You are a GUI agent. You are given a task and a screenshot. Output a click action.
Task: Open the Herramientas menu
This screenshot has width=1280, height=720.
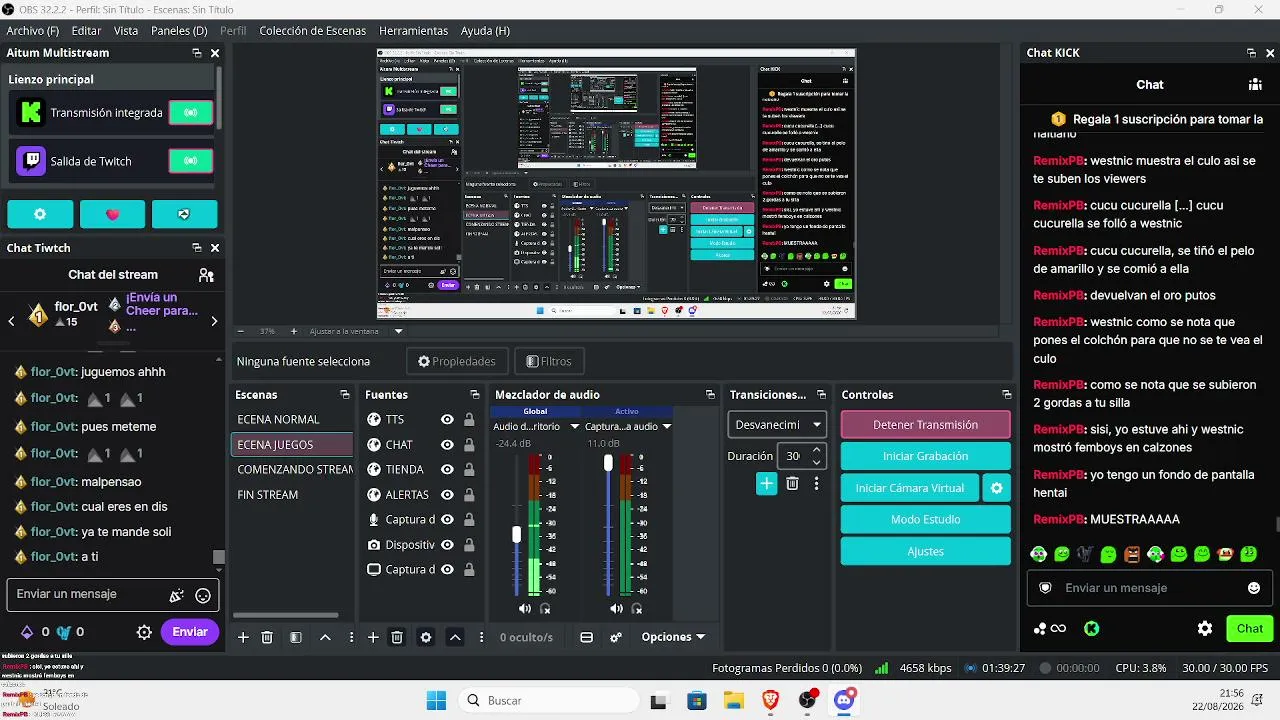click(414, 31)
